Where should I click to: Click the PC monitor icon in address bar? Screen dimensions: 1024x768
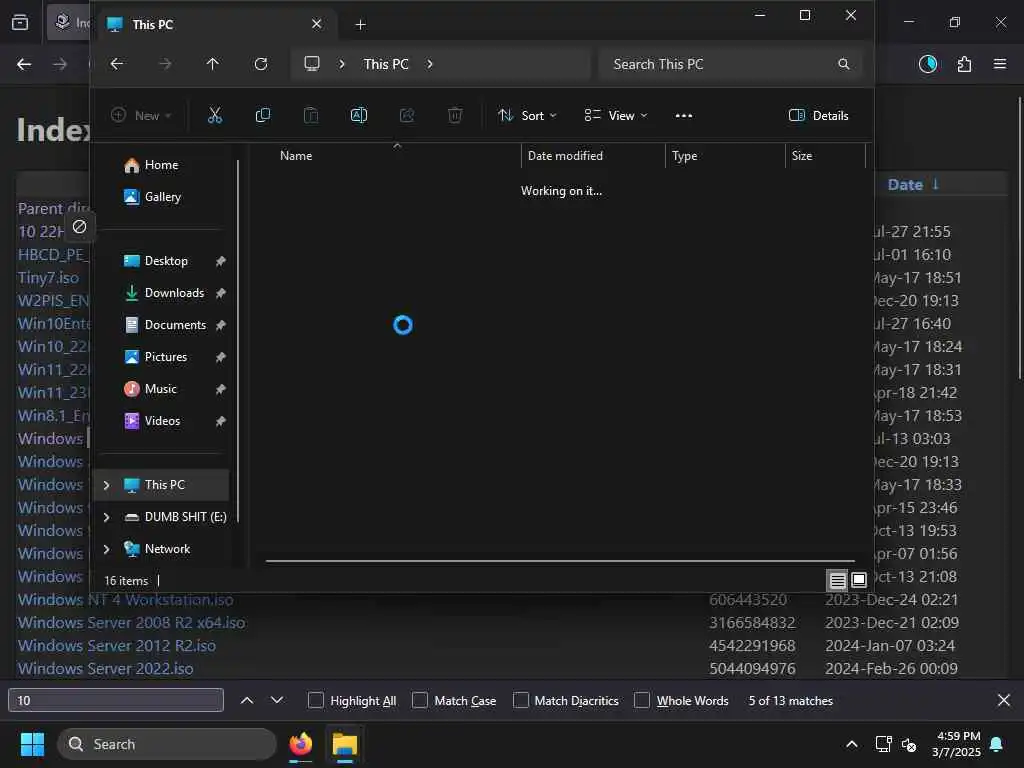click(312, 64)
